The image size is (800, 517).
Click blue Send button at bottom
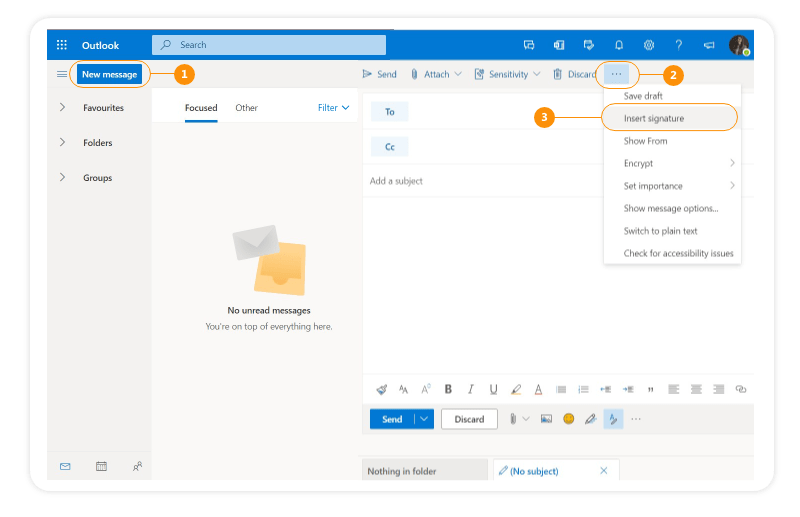[x=392, y=419]
